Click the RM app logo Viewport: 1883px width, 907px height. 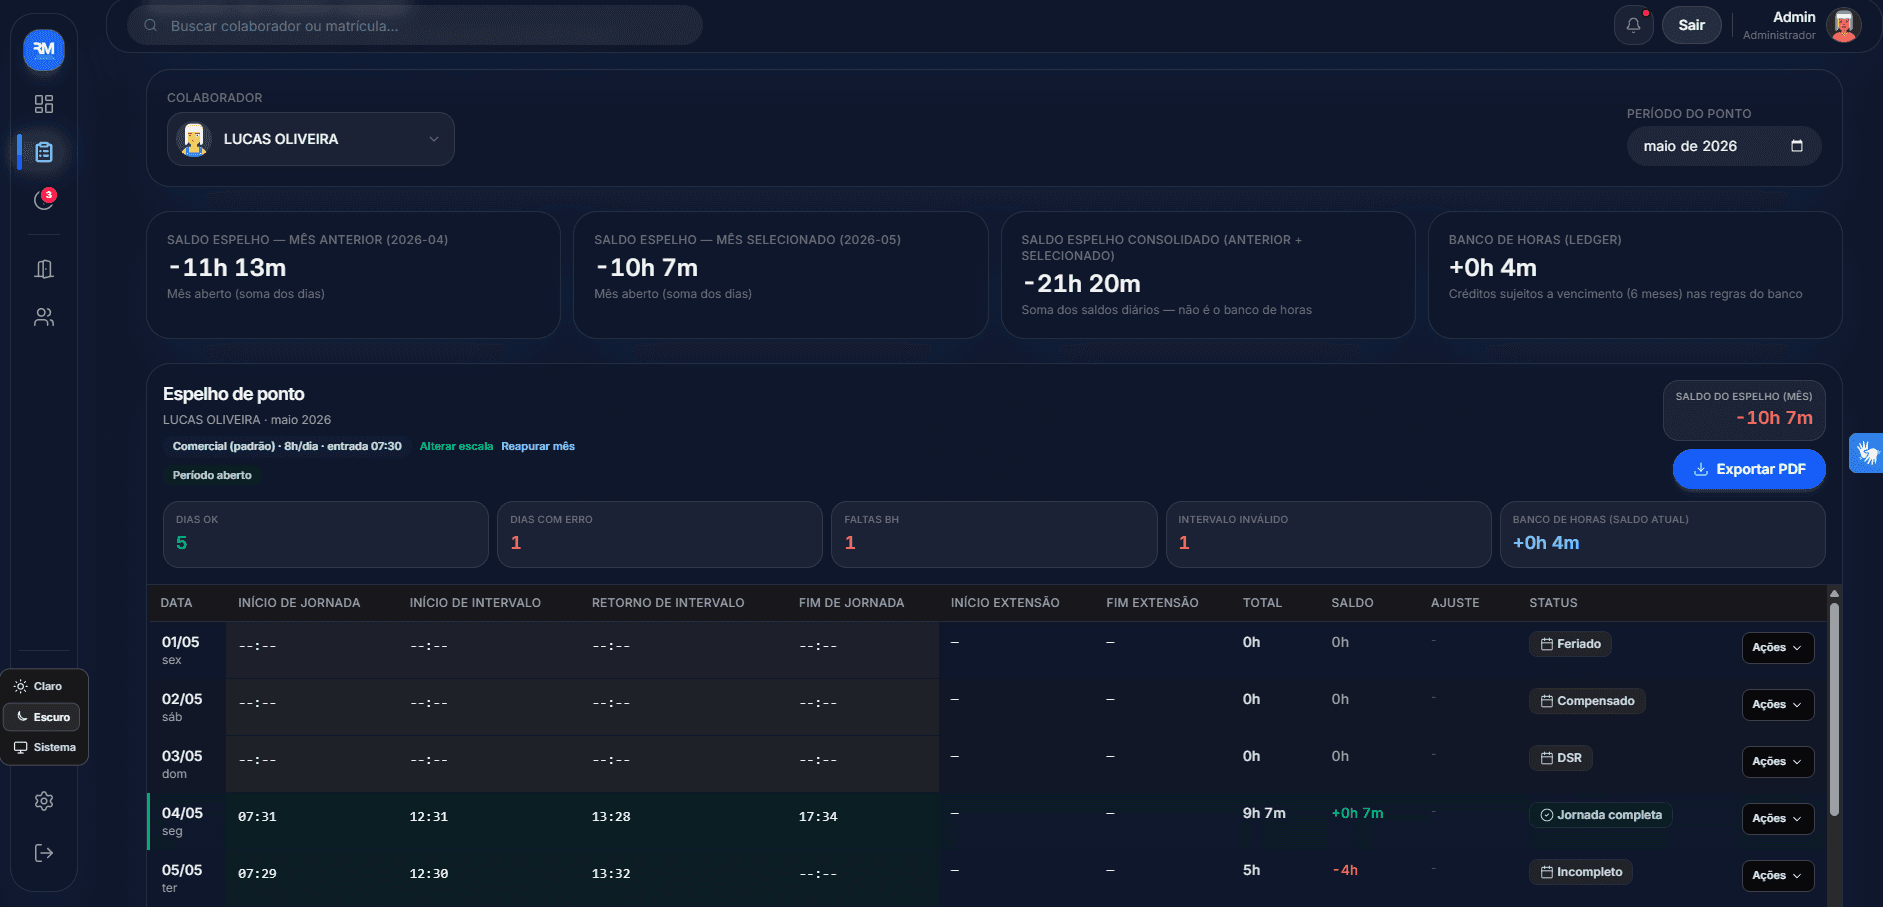tap(44, 49)
